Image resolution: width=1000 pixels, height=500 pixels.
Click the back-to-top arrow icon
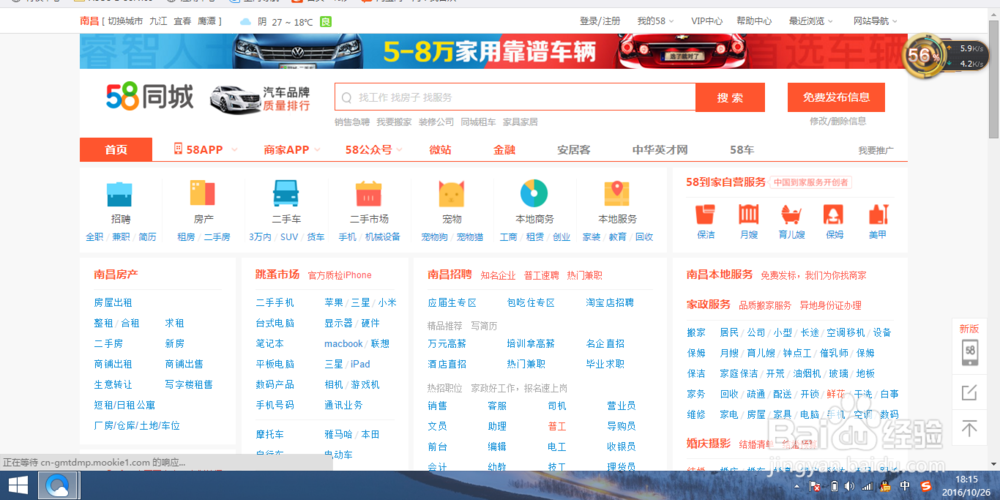coord(969,428)
